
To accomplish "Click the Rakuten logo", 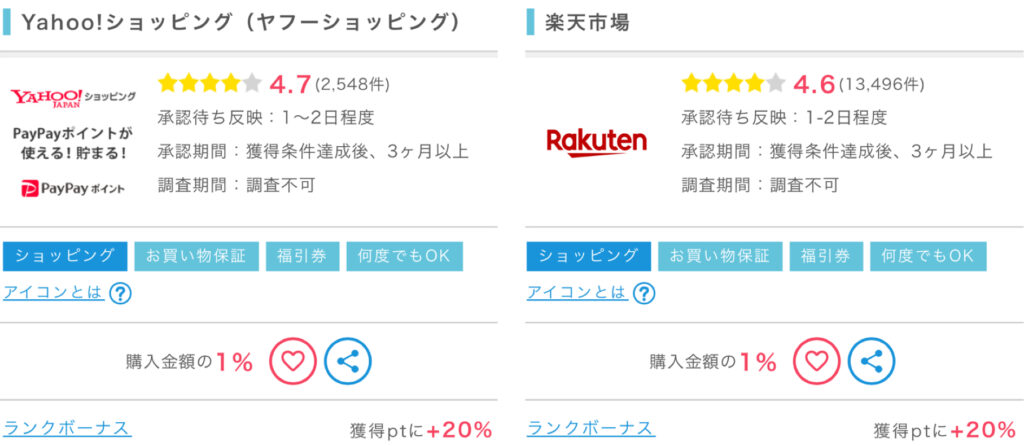I will click(596, 143).
